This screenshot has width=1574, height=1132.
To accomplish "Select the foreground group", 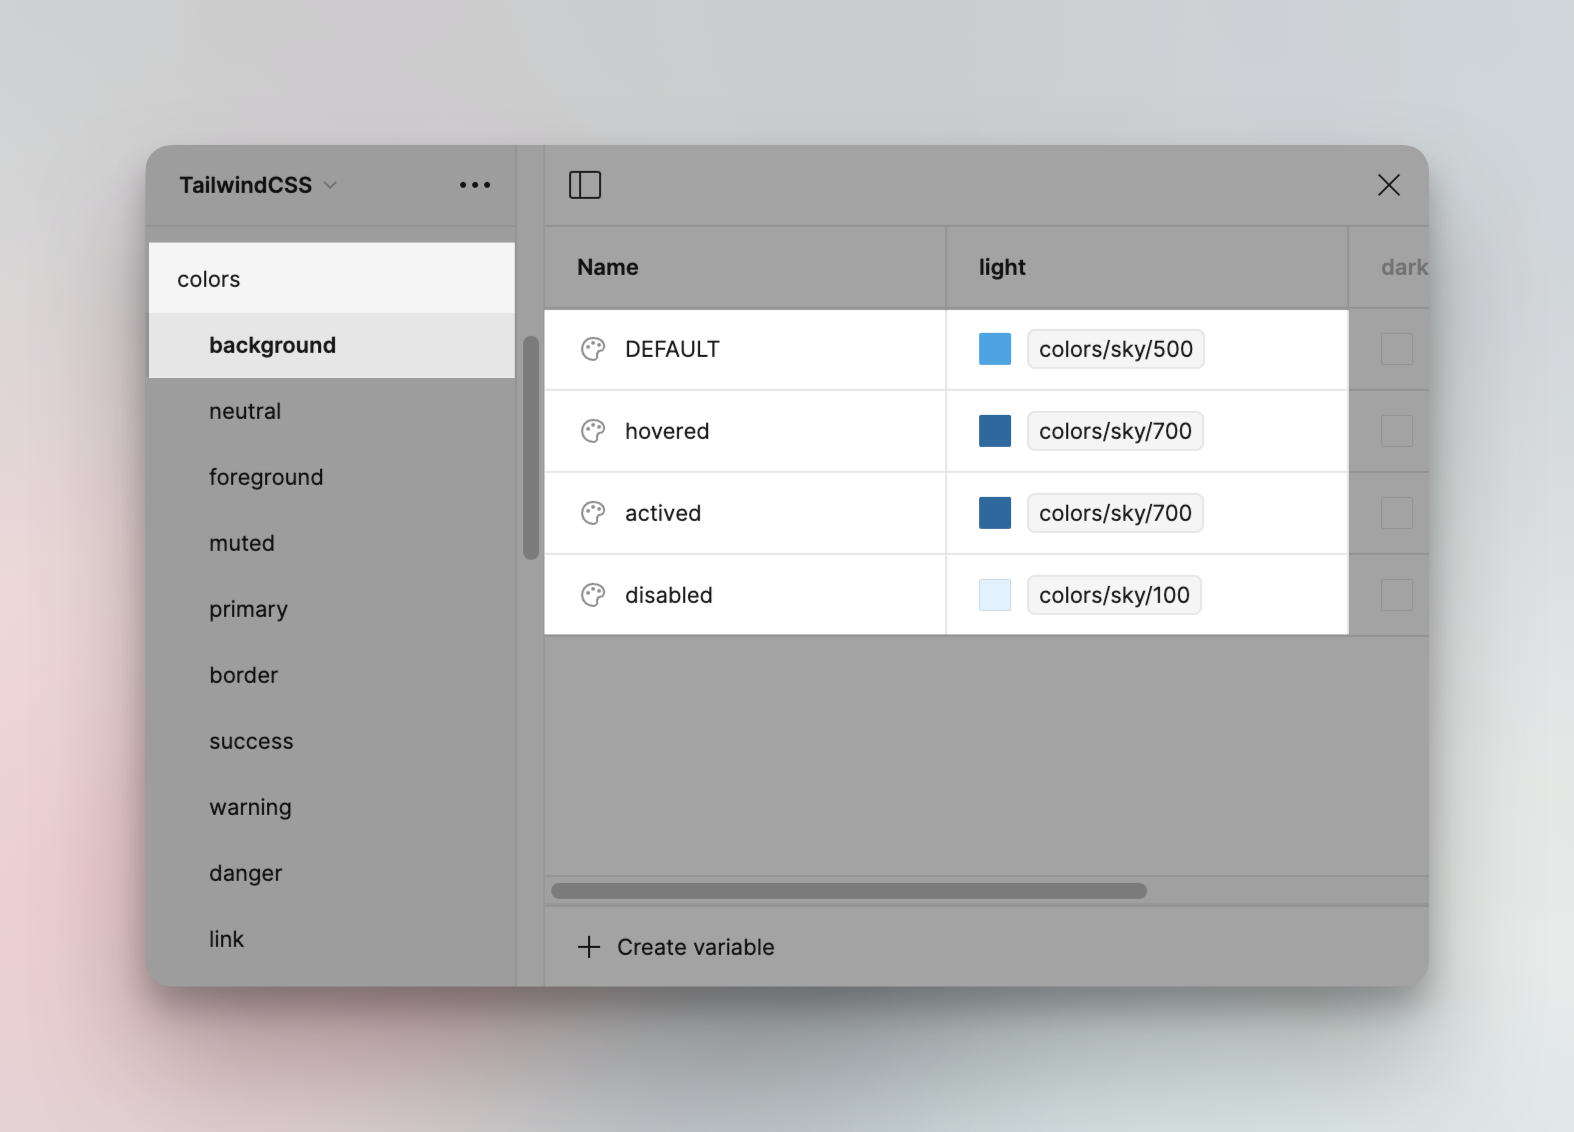I will coord(332,477).
